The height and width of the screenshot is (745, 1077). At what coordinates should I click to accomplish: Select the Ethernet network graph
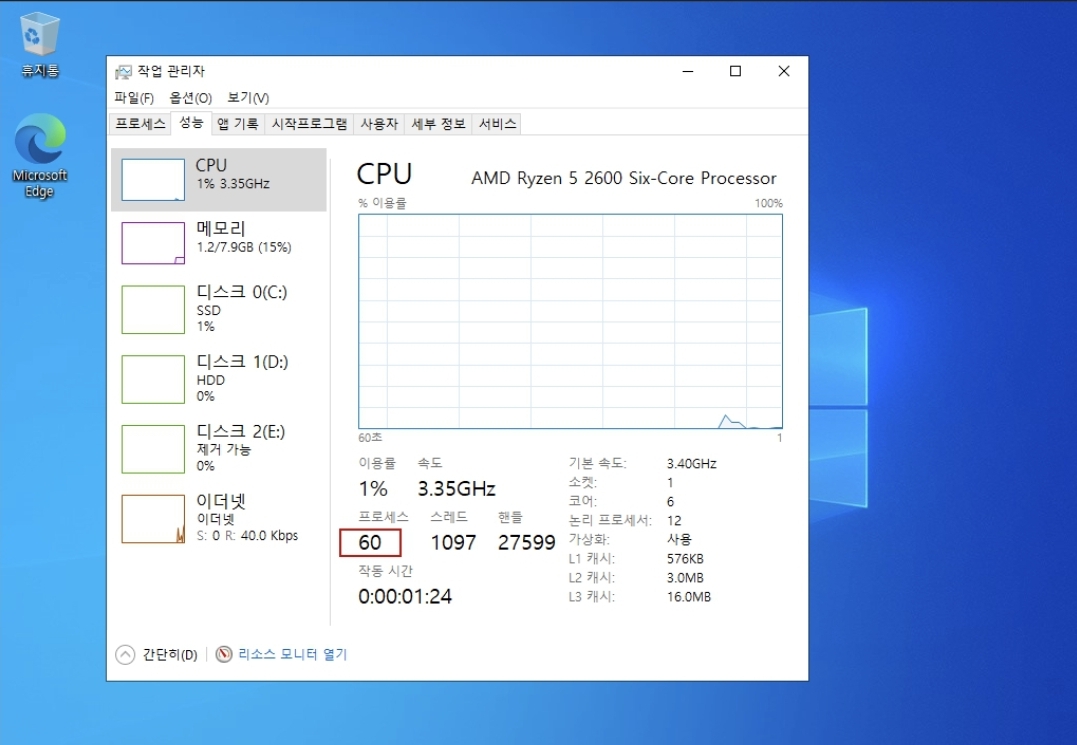pyautogui.click(x=153, y=518)
